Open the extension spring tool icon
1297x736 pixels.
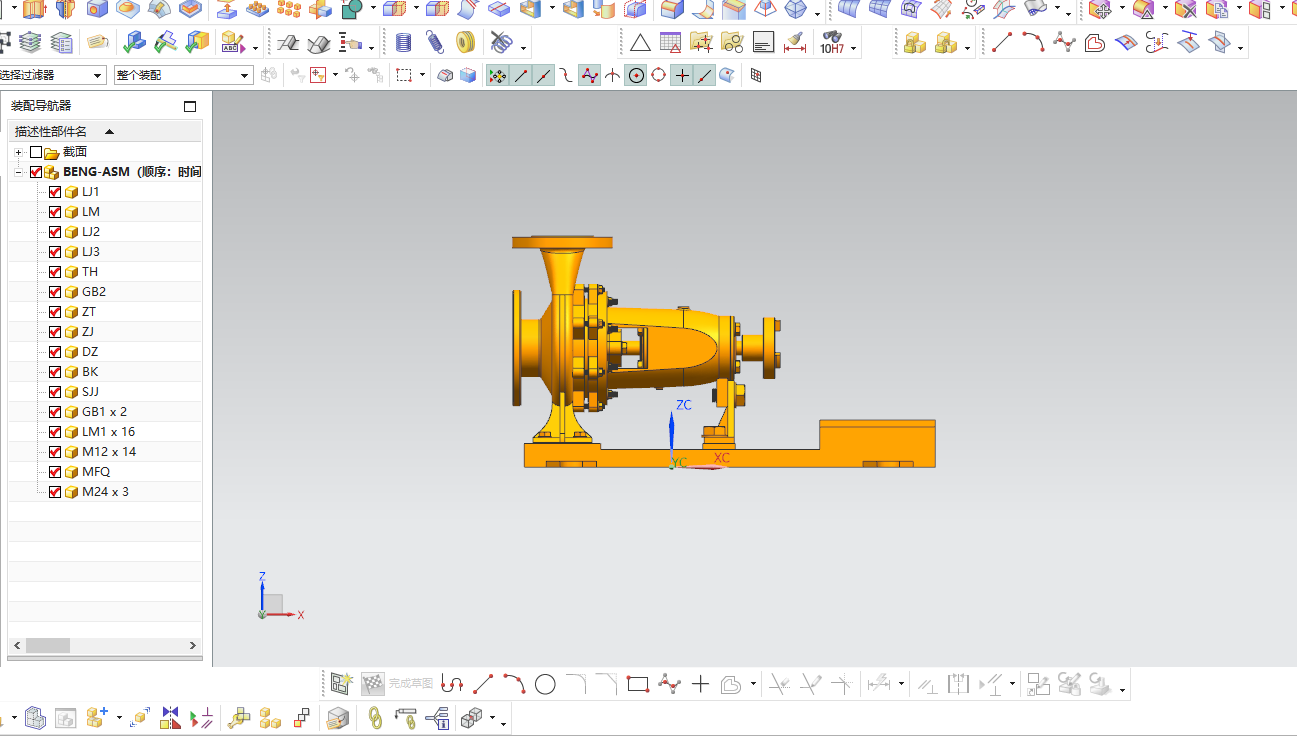[434, 43]
